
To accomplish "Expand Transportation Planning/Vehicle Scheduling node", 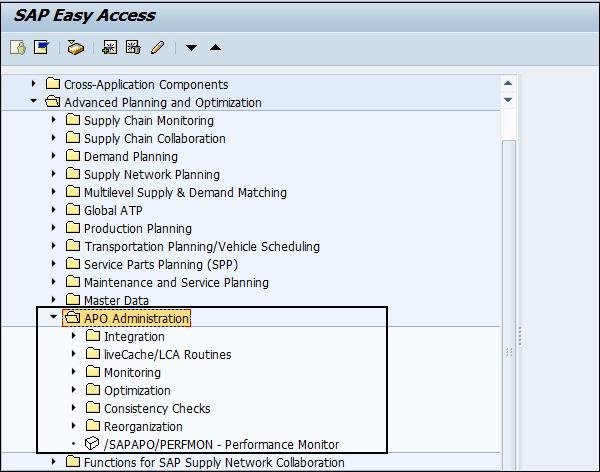I will pos(54,245).
